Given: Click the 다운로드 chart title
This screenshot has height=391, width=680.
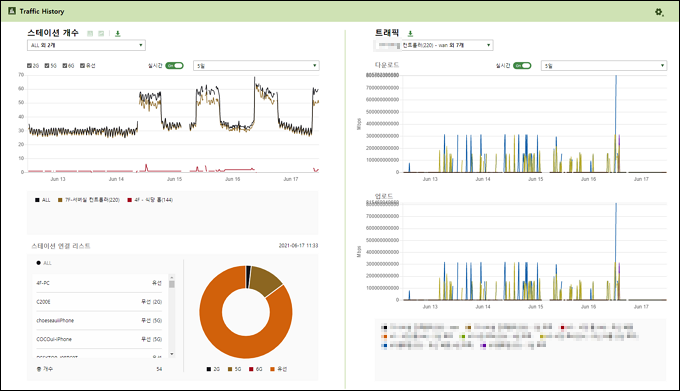Looking at the screenshot, I should pyautogui.click(x=387, y=65).
